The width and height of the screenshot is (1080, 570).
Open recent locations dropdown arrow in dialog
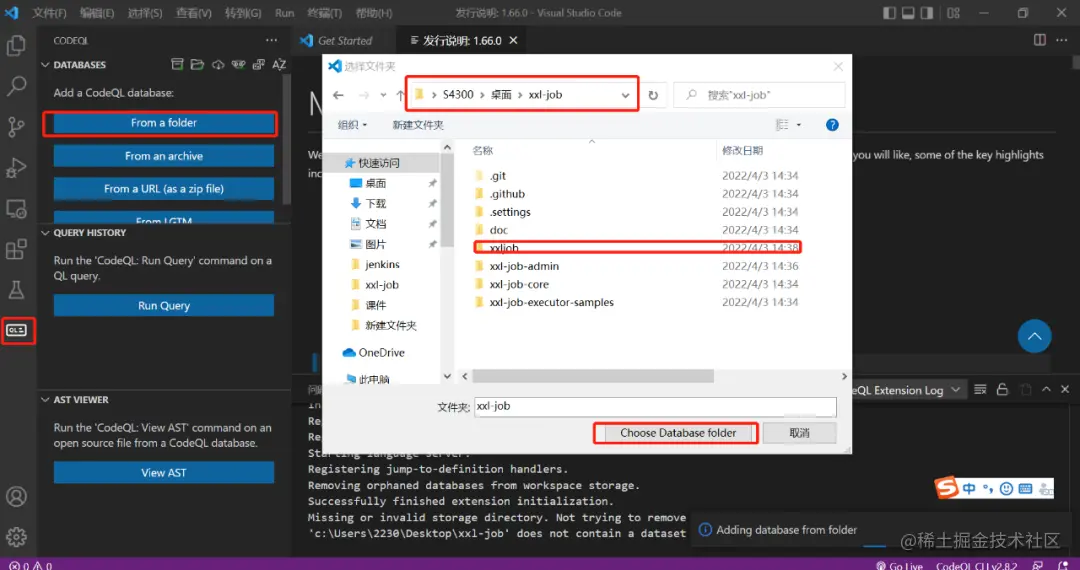coord(383,95)
